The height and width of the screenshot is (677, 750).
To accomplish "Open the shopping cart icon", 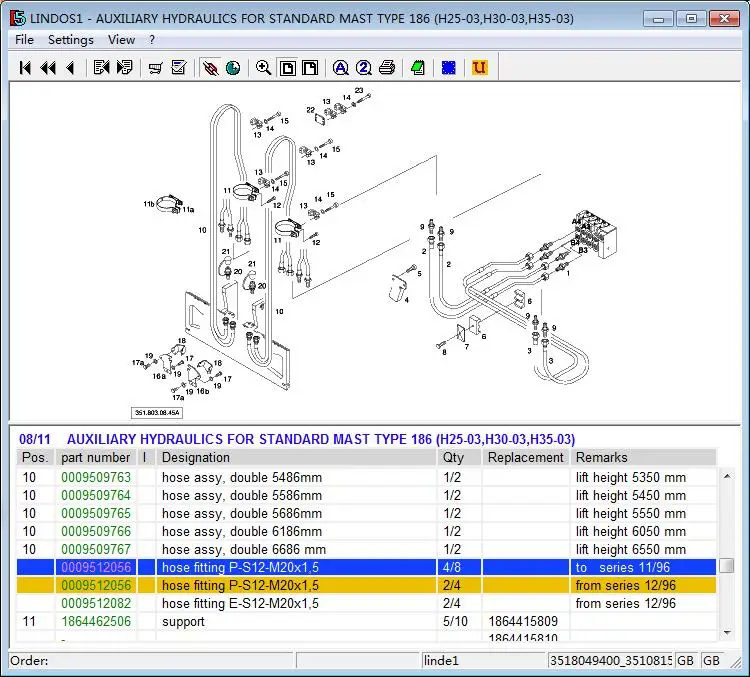I will click(155, 68).
